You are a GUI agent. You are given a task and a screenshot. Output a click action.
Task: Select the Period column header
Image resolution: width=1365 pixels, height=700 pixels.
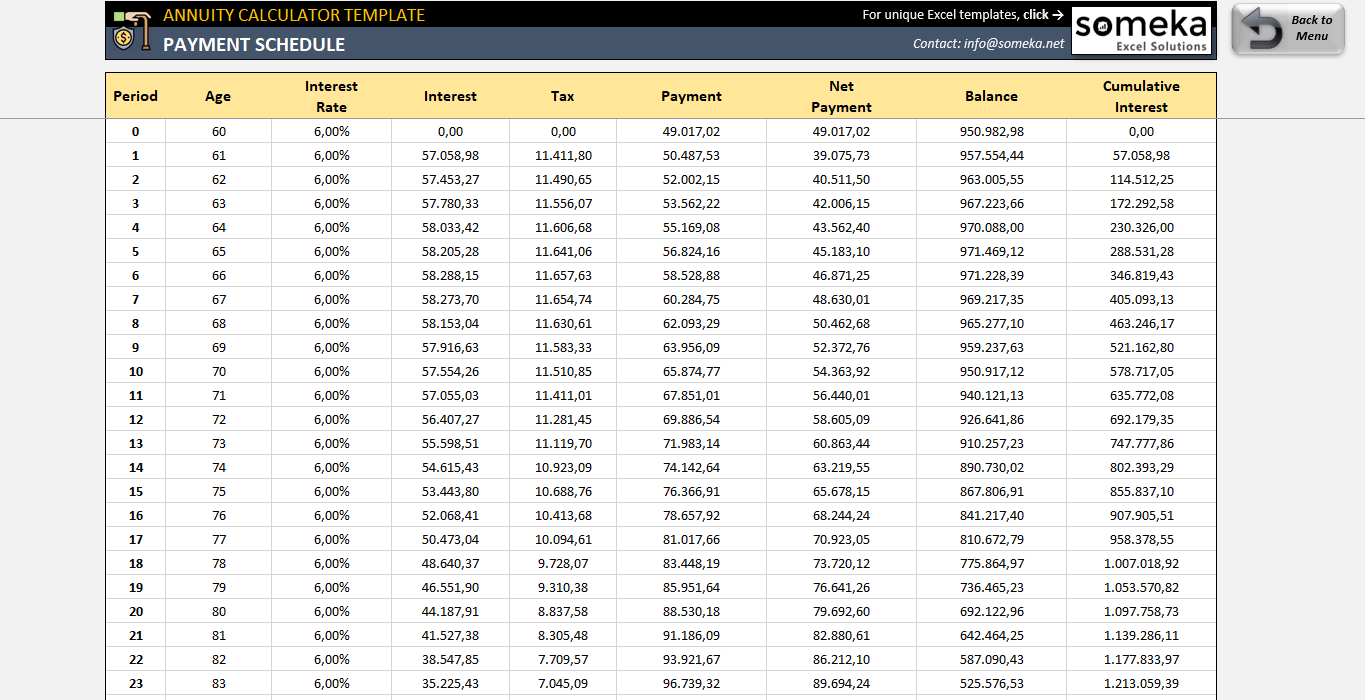pyautogui.click(x=135, y=96)
